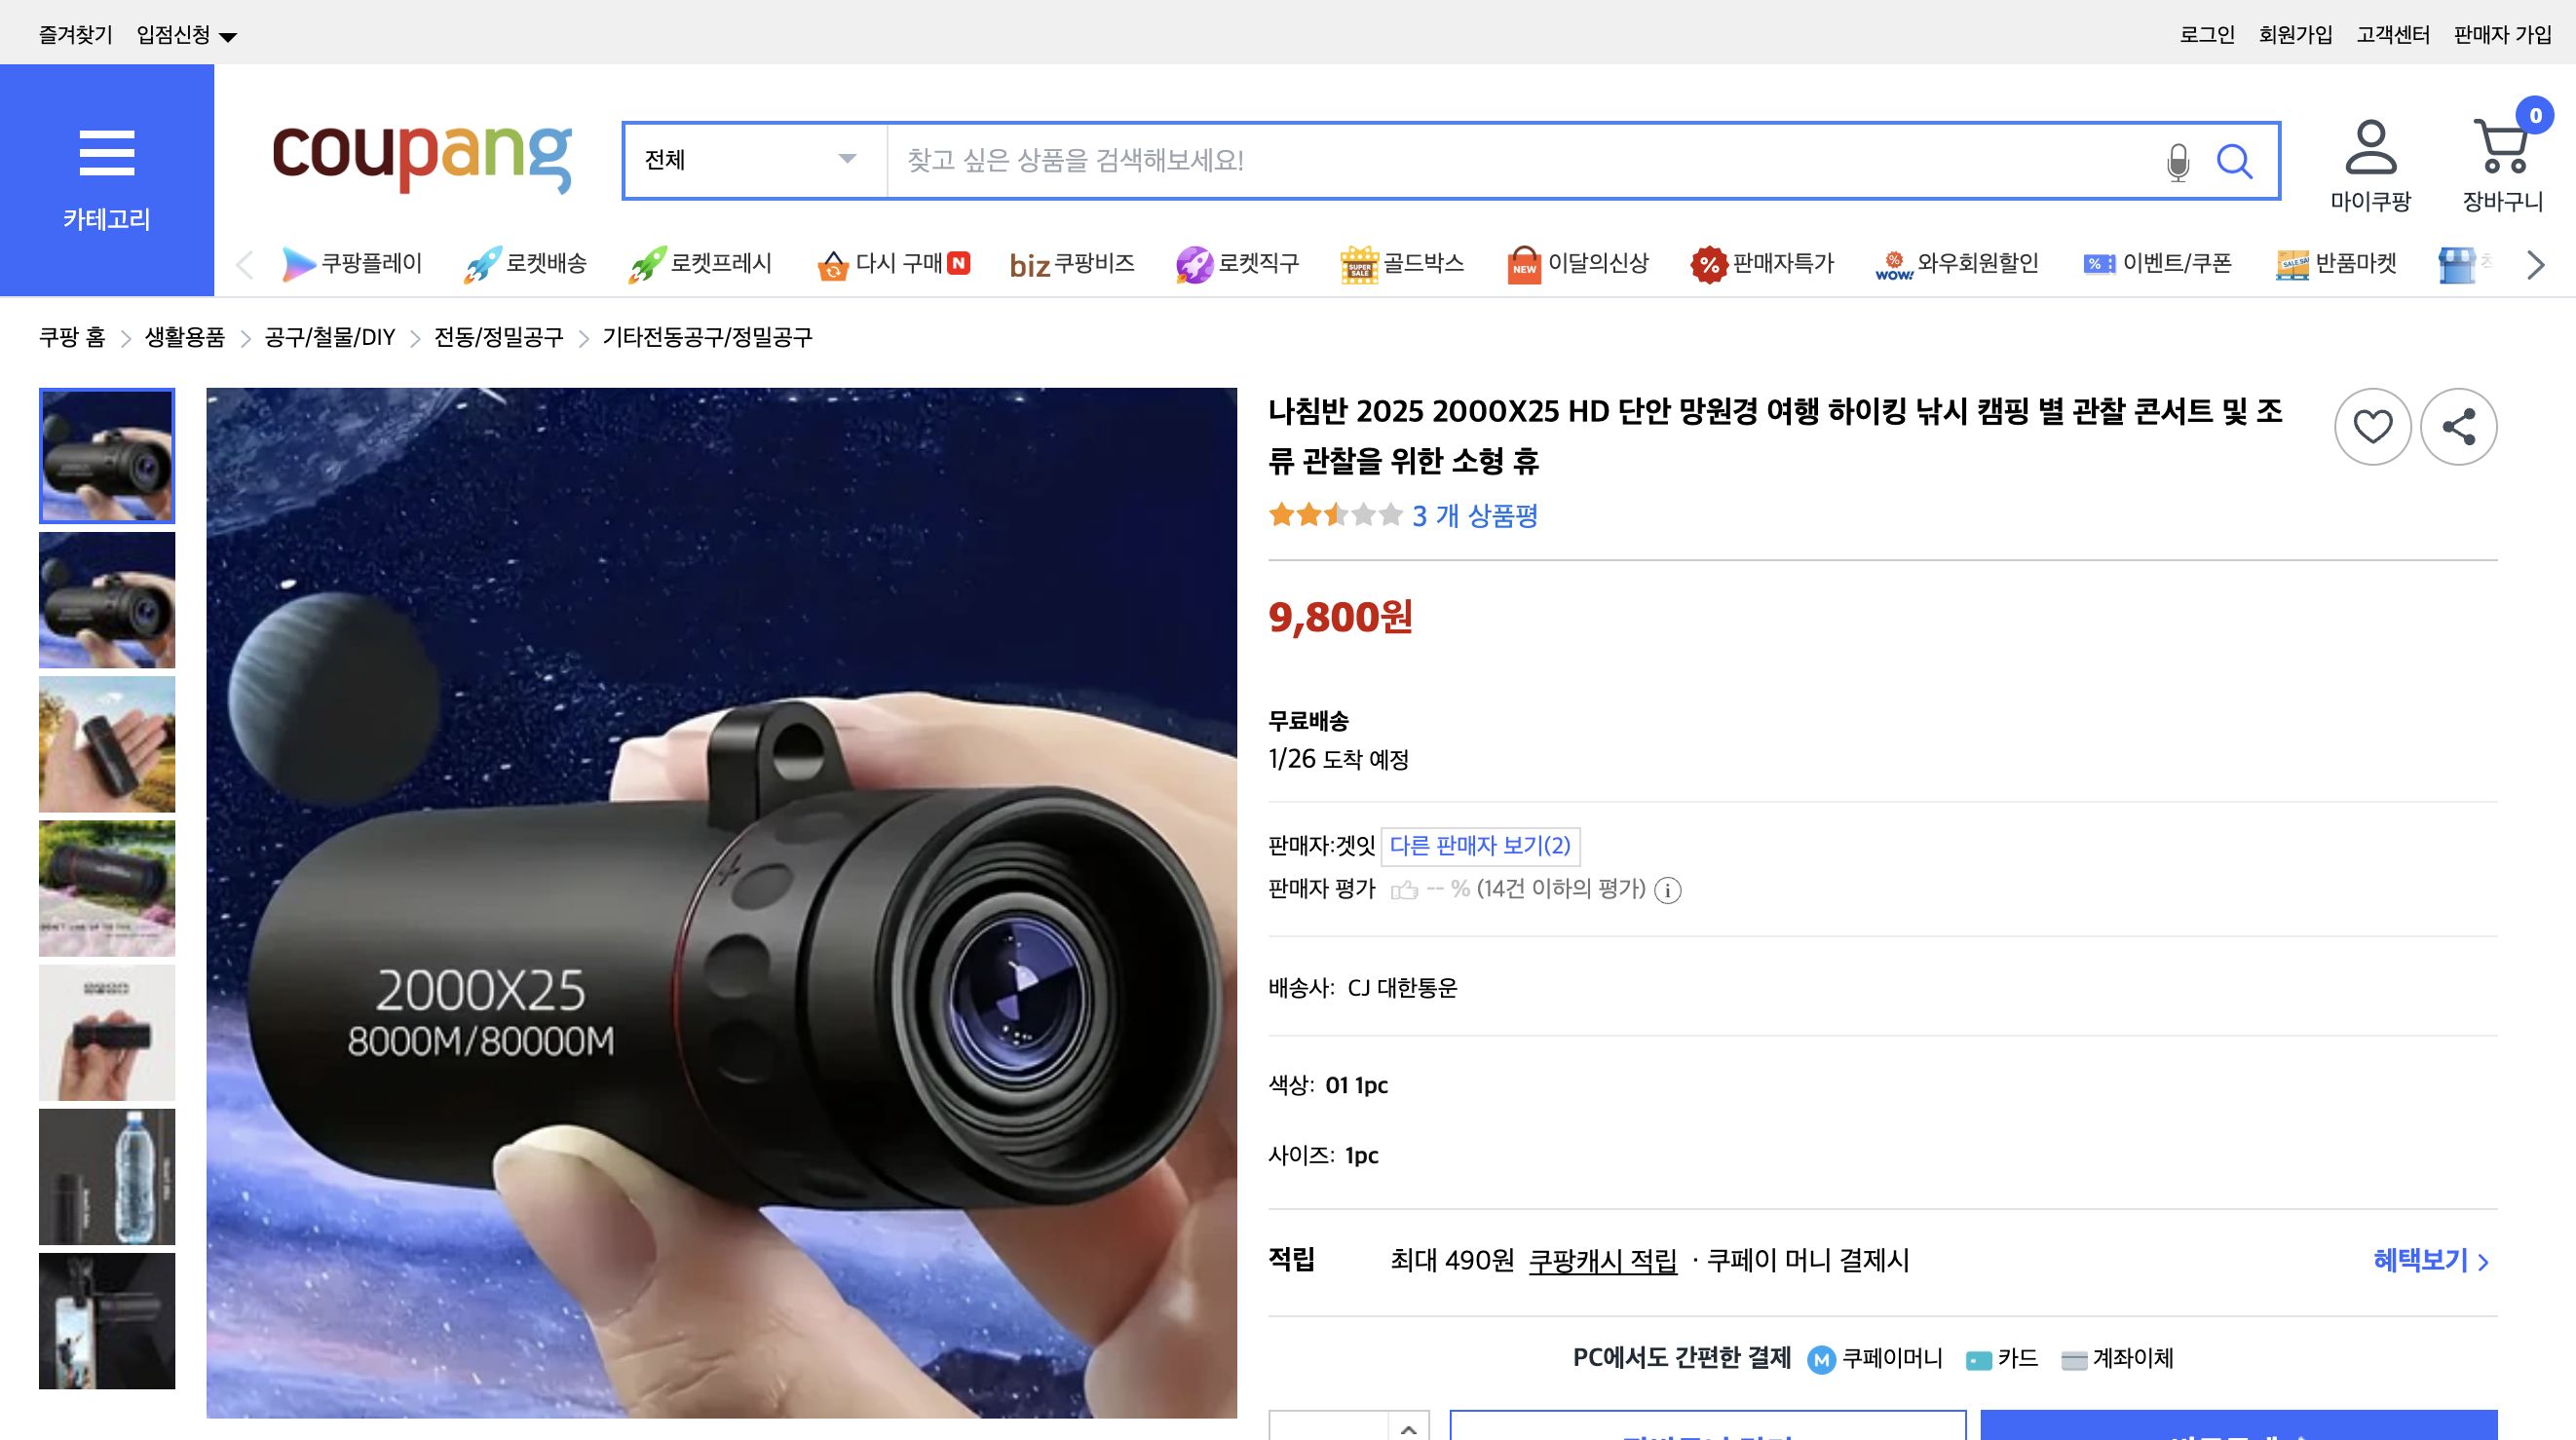Screen dimensions: 2576x1440
Task: Select the 로켓프레시 icon
Action: [x=648, y=263]
